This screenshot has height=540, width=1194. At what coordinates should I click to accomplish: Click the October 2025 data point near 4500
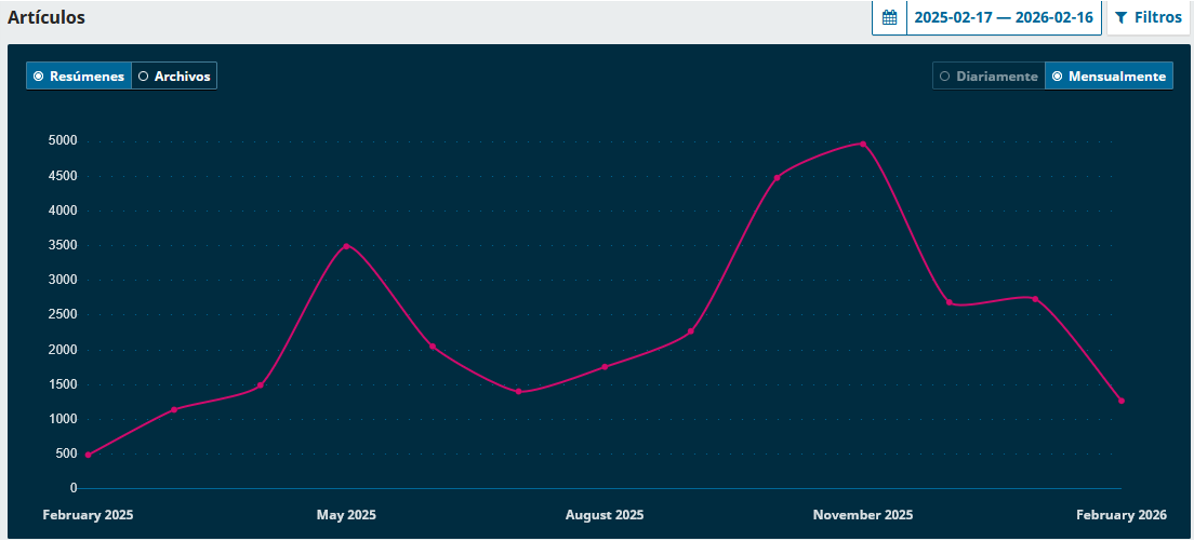point(777,178)
